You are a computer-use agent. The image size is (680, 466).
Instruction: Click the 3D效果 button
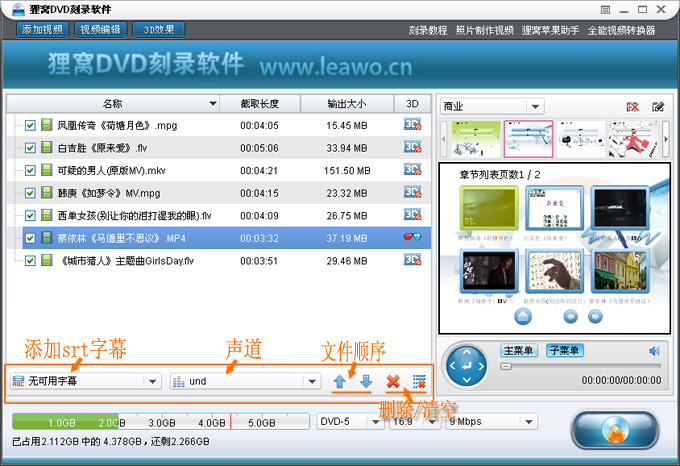click(159, 29)
